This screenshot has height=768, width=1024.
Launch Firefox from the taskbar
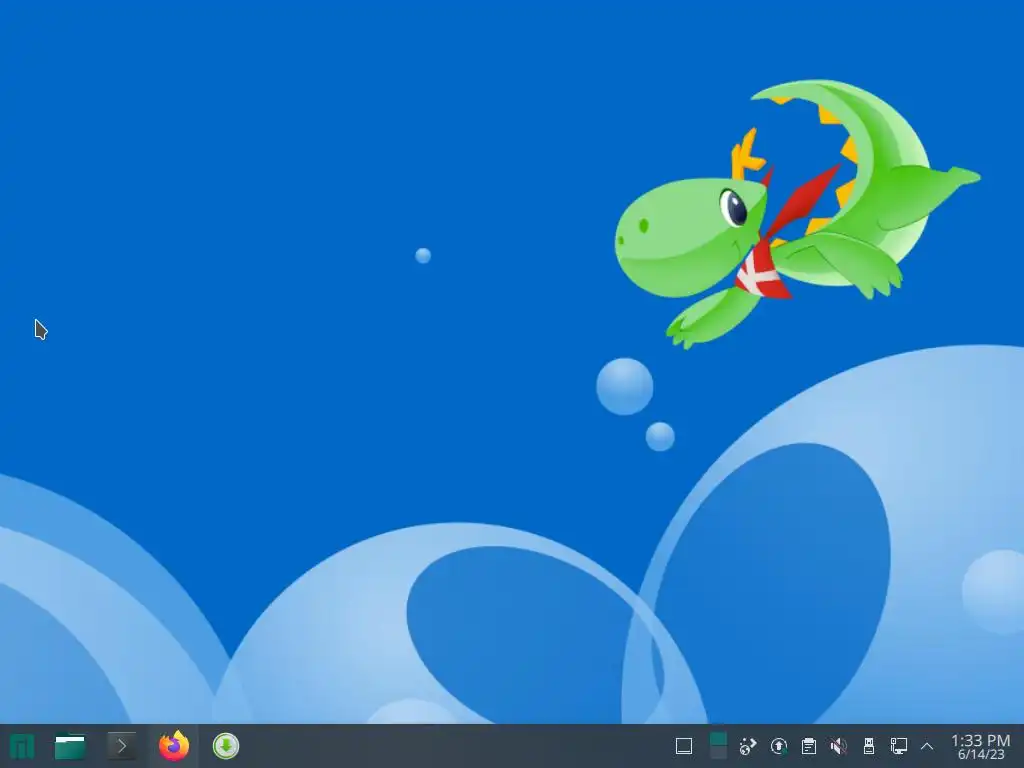[174, 746]
